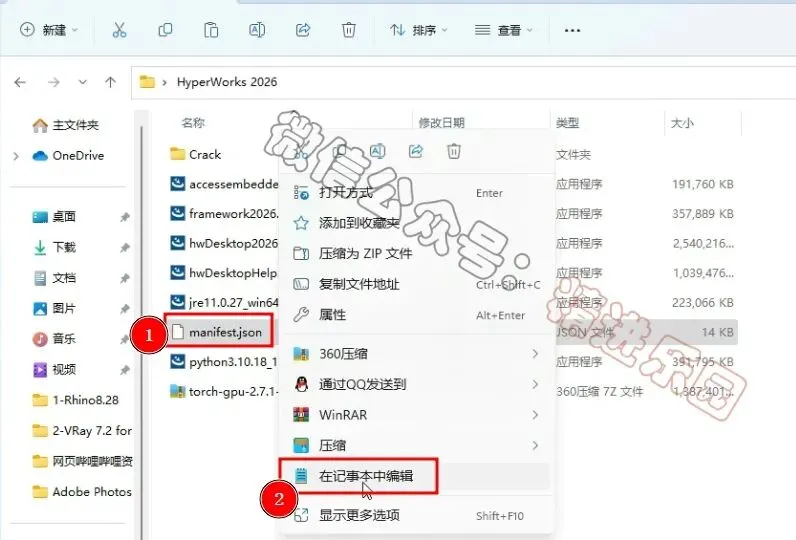Click the context menu rename icon
This screenshot has height=540, width=796.
coord(377,151)
